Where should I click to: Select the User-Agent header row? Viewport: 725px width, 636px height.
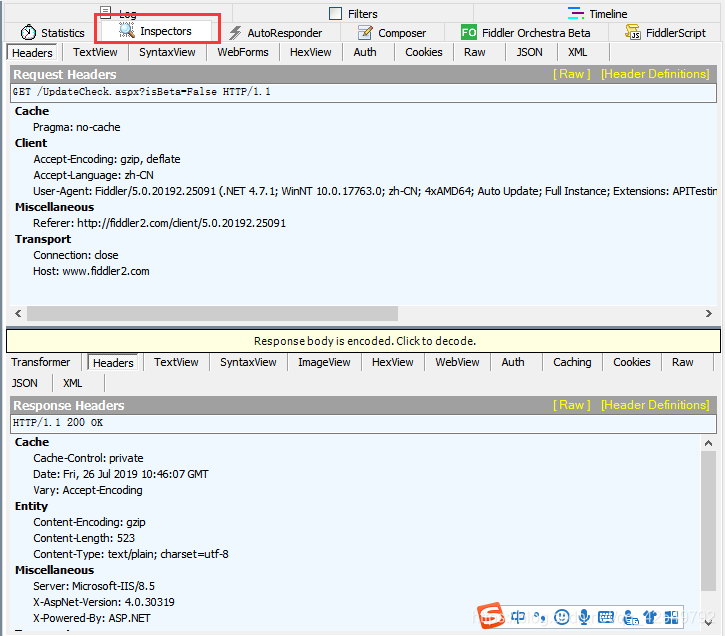375,191
